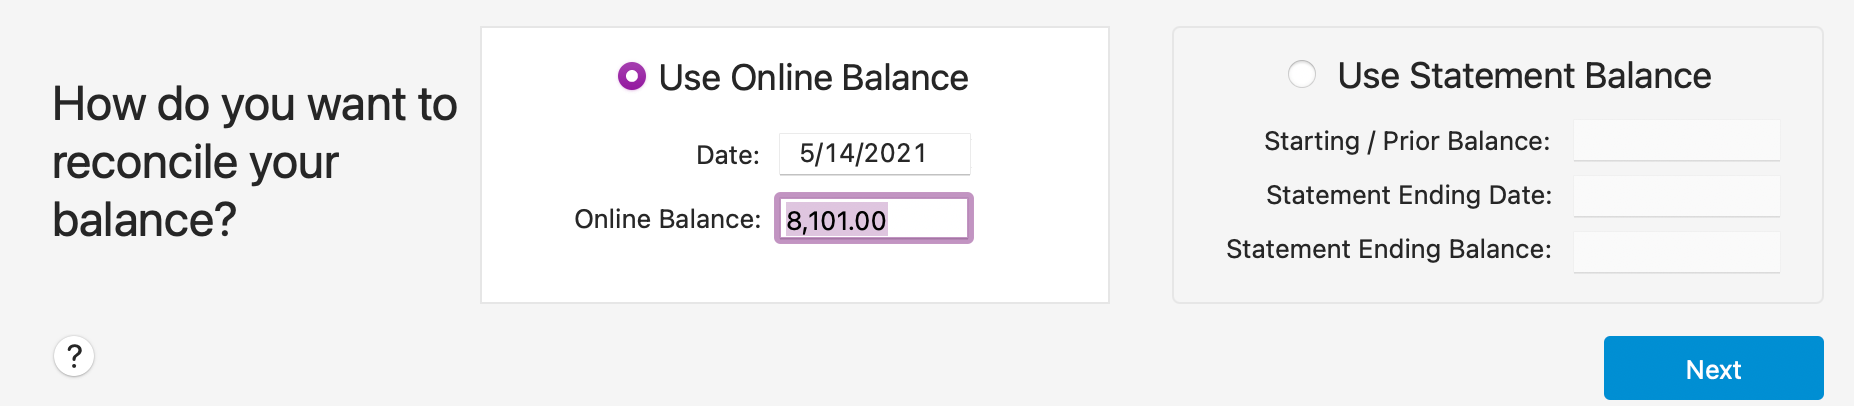Click the "Statement Ending Balance:" label

tap(1388, 249)
